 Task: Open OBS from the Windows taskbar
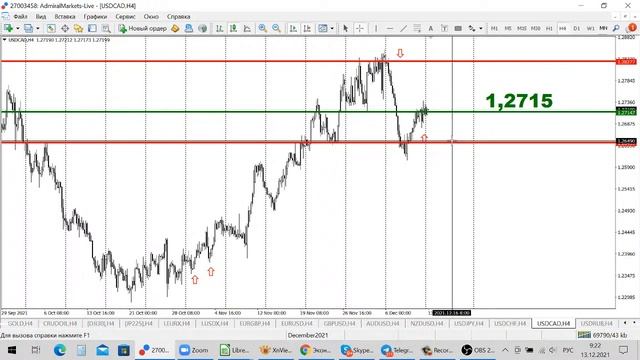[x=478, y=350]
